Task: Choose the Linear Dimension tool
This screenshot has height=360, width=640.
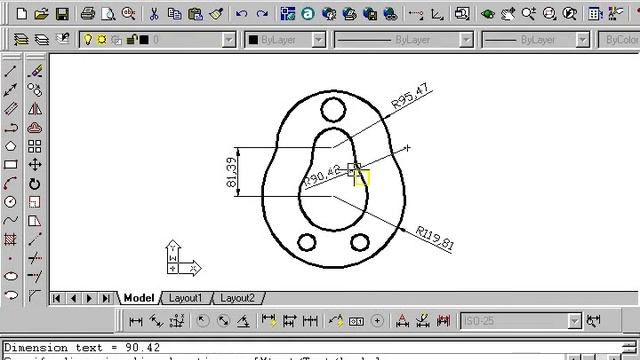Action: pos(136,321)
